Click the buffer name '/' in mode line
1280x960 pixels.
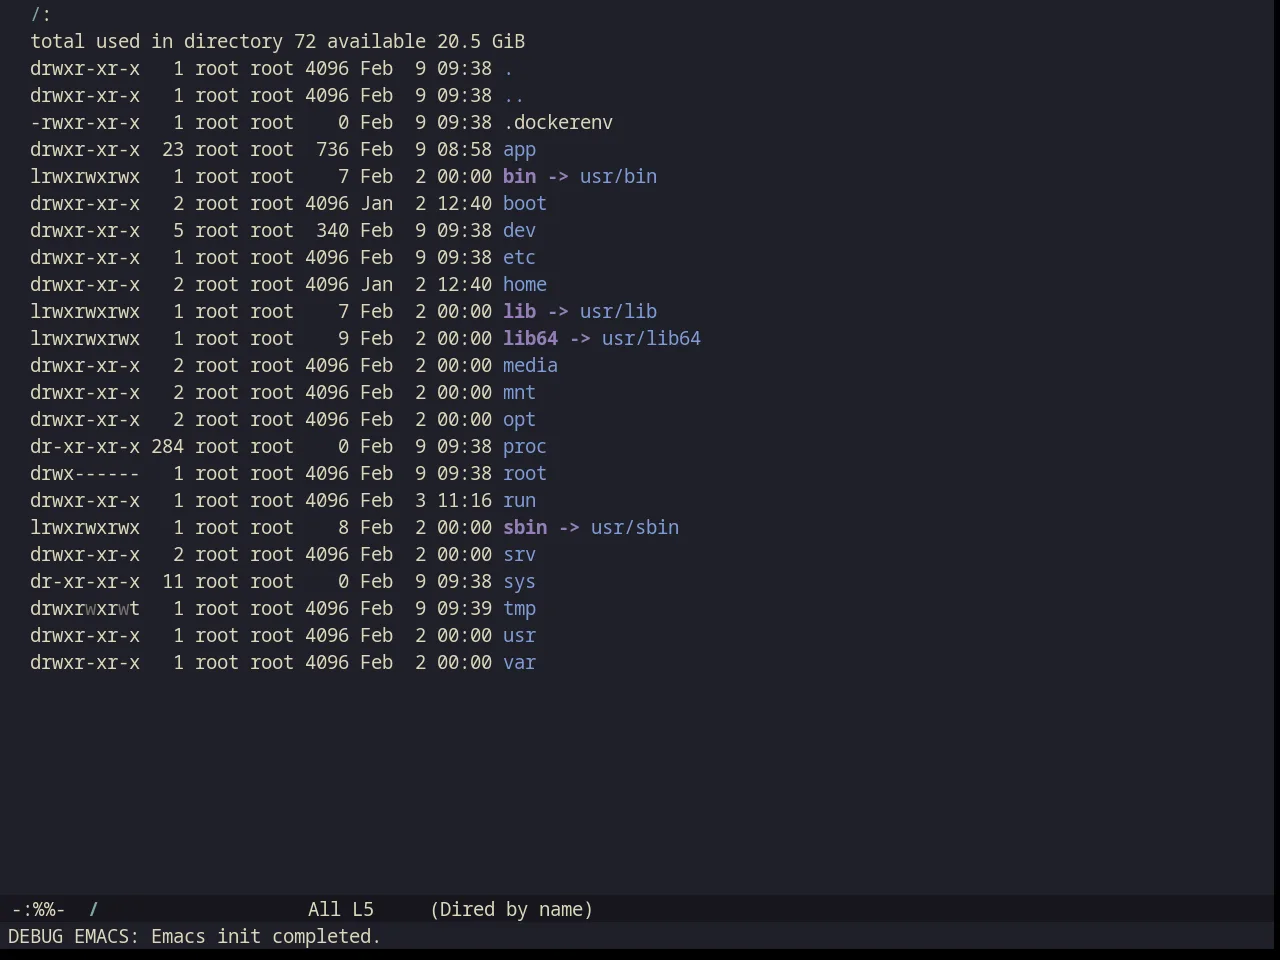94,910
